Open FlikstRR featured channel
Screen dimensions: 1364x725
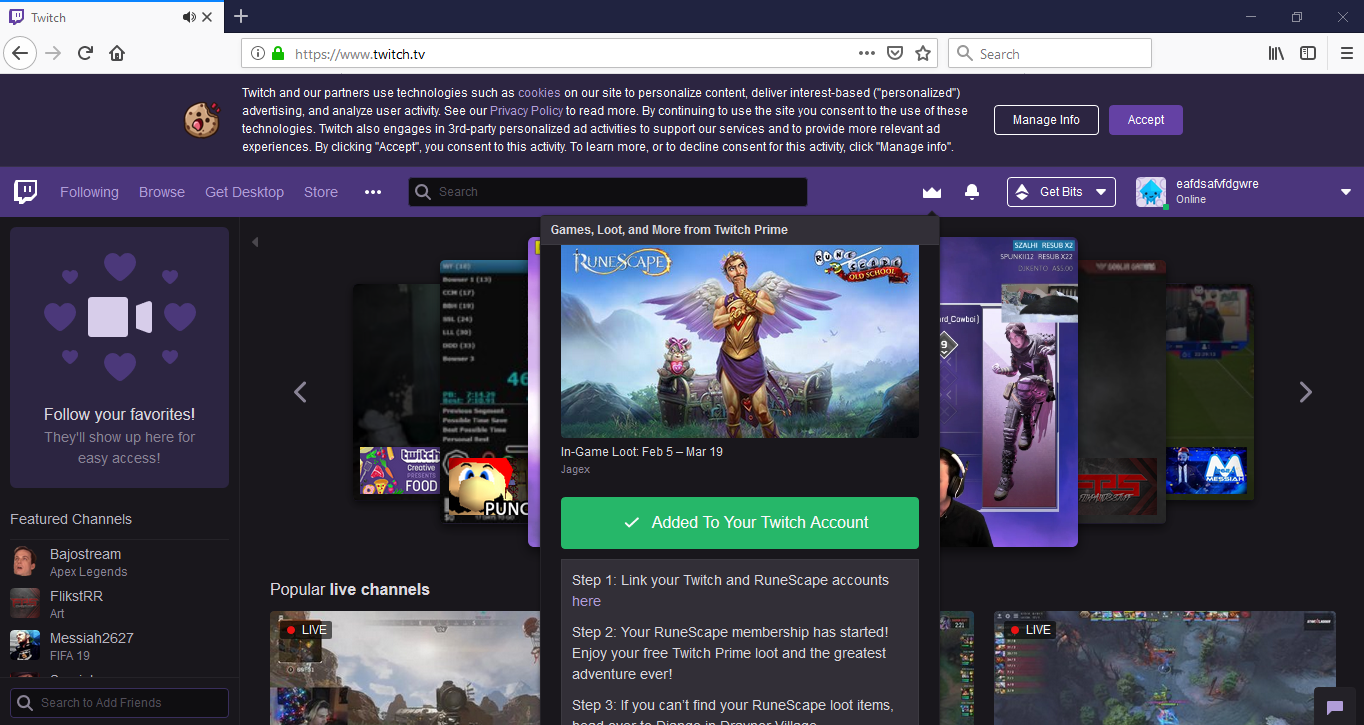[119, 604]
